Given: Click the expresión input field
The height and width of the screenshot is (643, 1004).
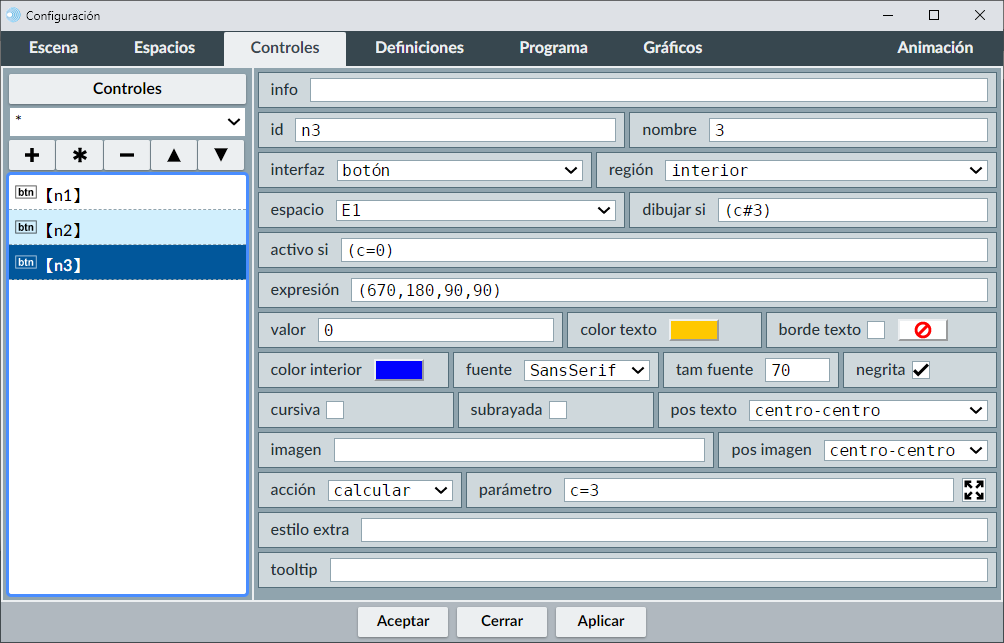Looking at the screenshot, I should pyautogui.click(x=668, y=290).
